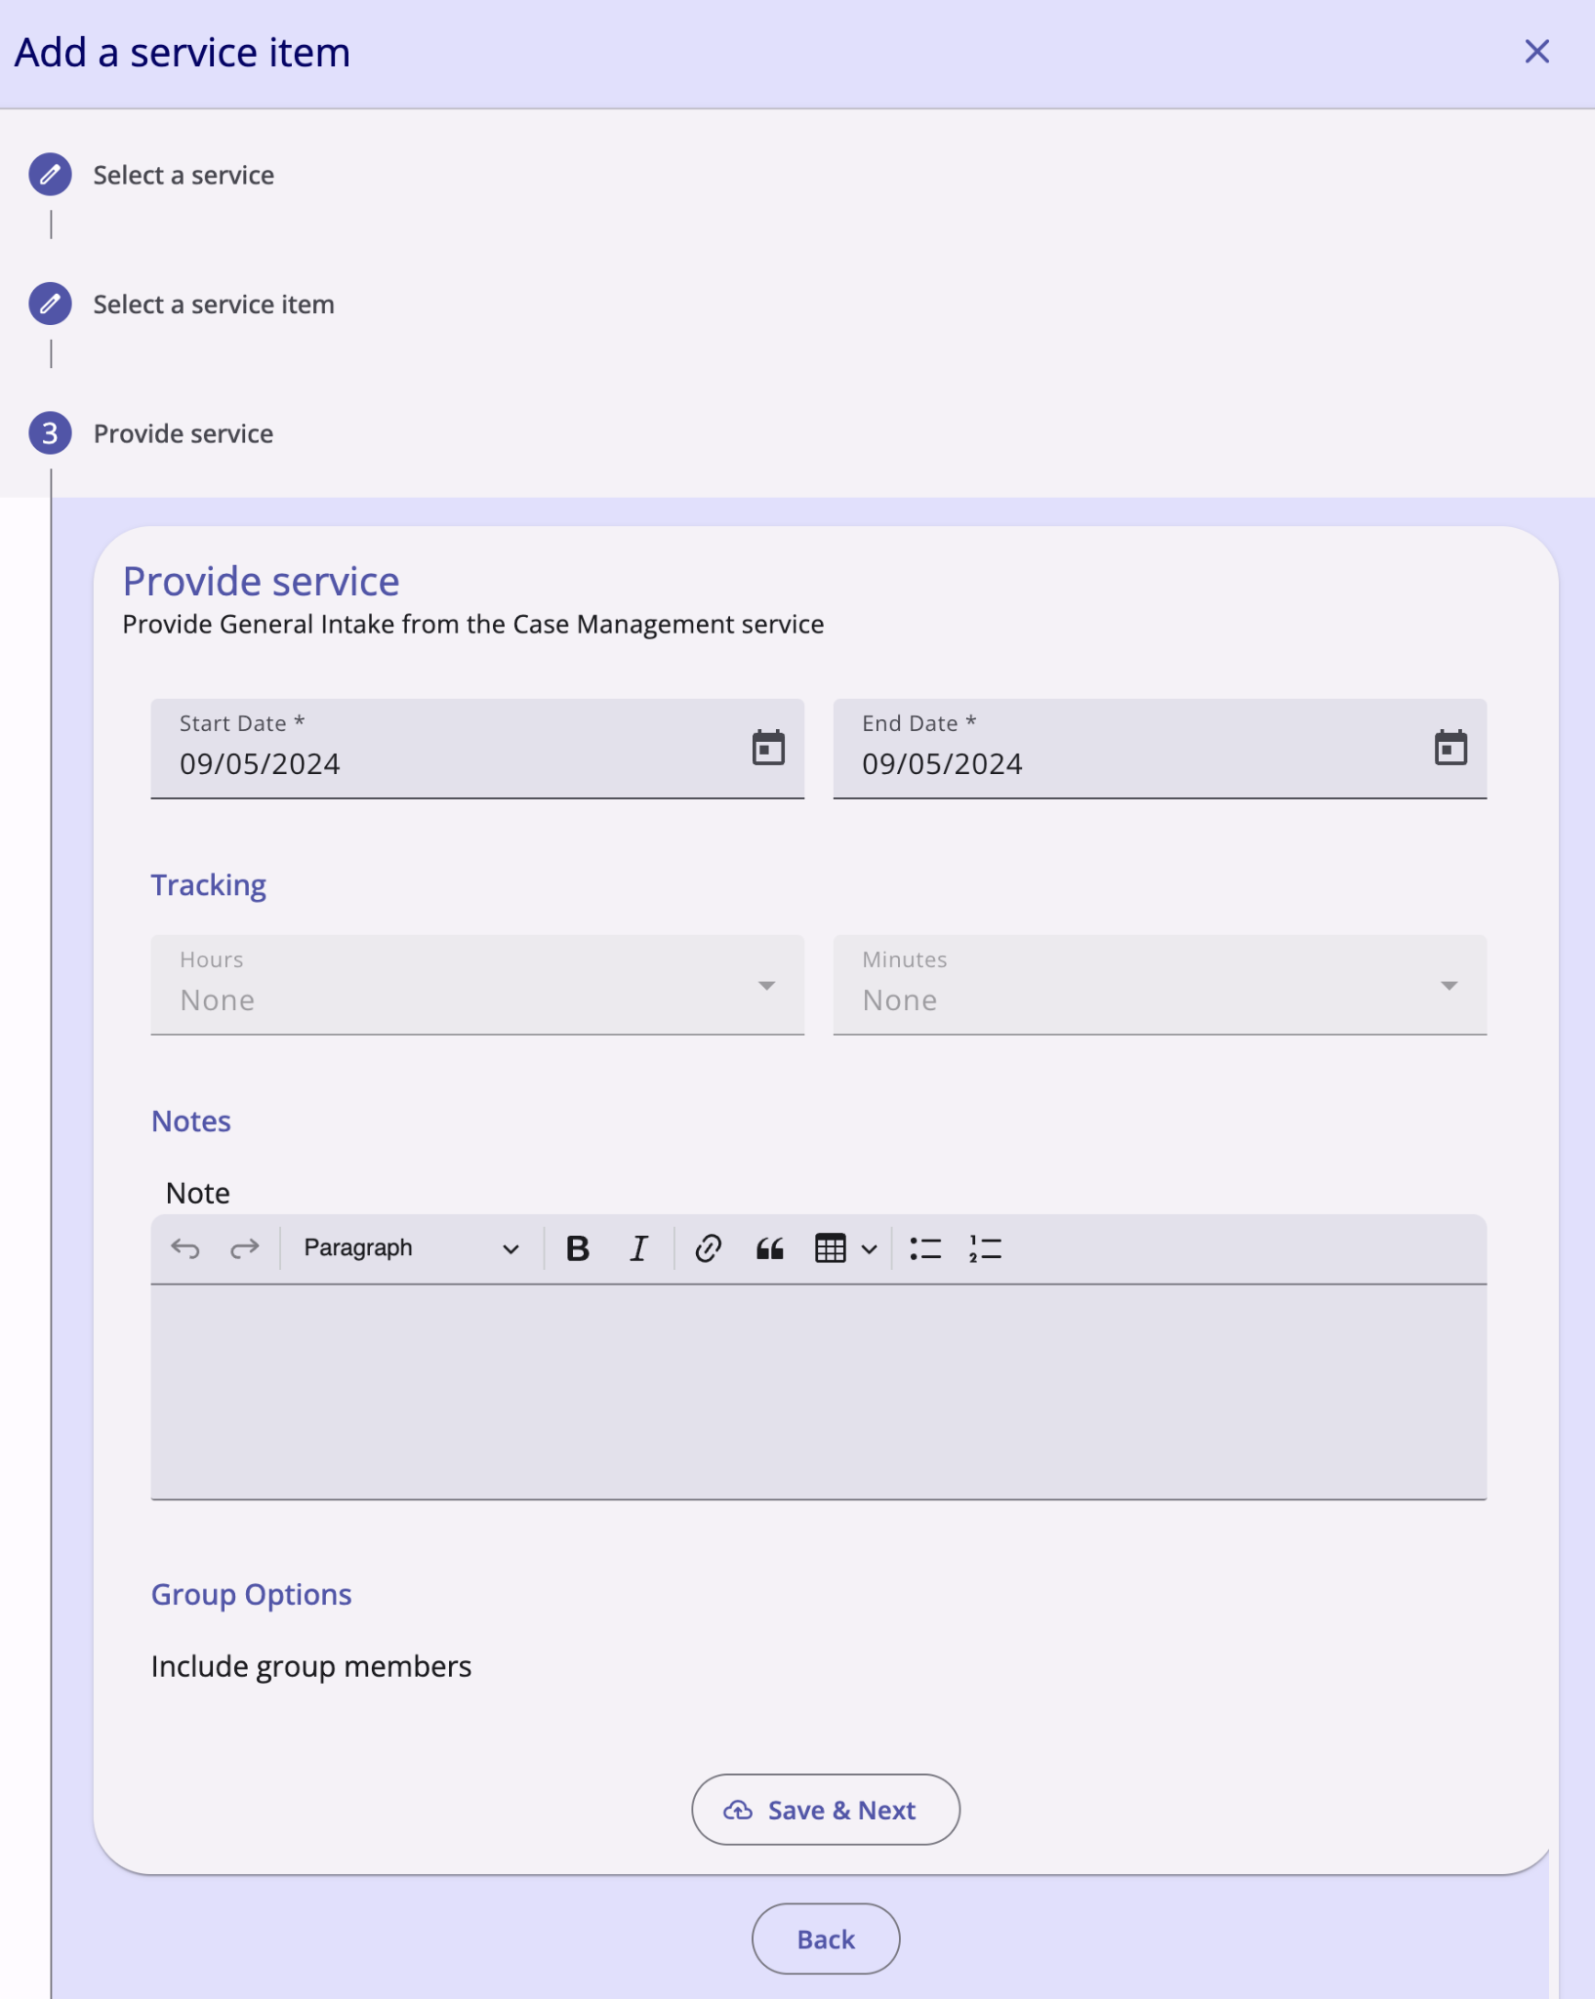Screen dimensions: 1595x1999
Task: Insert a table with the table icon
Action: point(830,1248)
